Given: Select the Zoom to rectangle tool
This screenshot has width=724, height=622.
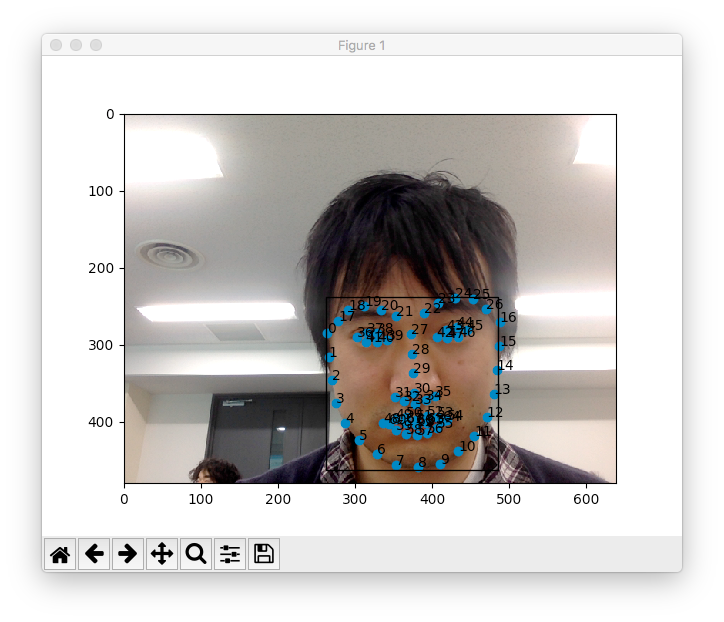Looking at the screenshot, I should pyautogui.click(x=196, y=554).
